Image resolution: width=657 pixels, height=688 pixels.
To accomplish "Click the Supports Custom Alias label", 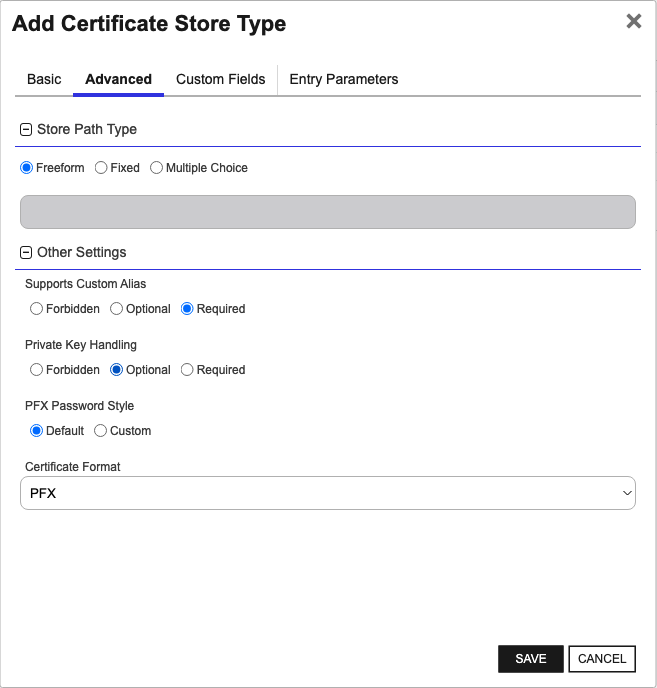I will 86,284.
